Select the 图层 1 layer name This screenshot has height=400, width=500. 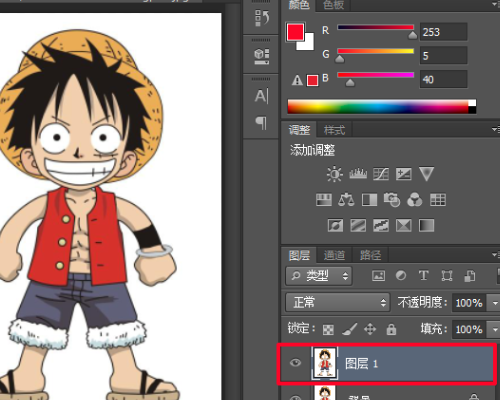coord(361,364)
